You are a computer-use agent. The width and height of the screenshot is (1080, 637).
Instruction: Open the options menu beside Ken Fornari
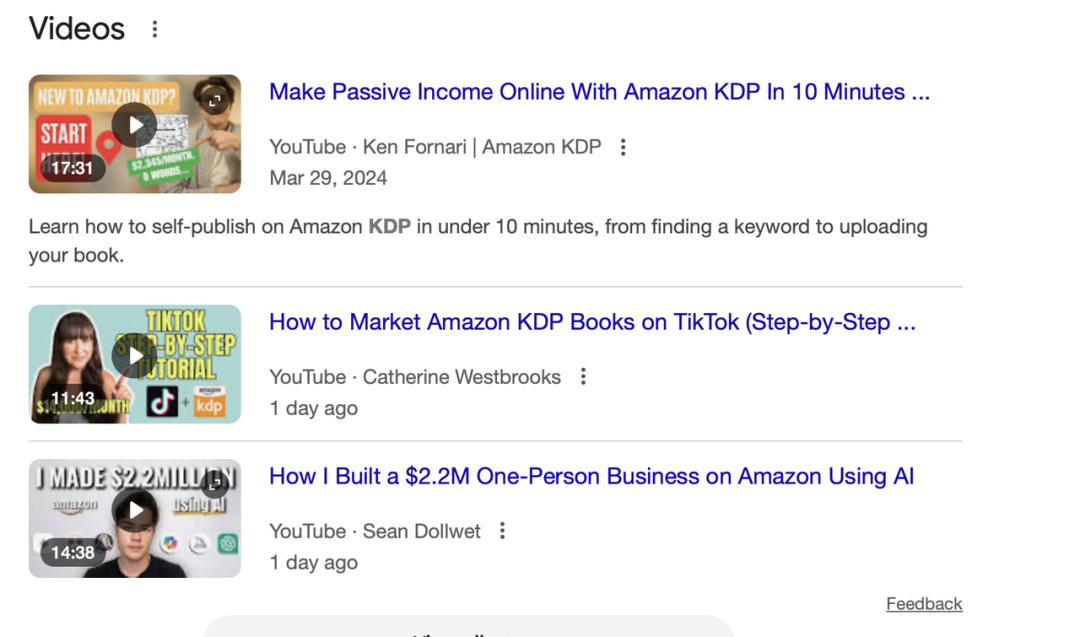(x=623, y=147)
